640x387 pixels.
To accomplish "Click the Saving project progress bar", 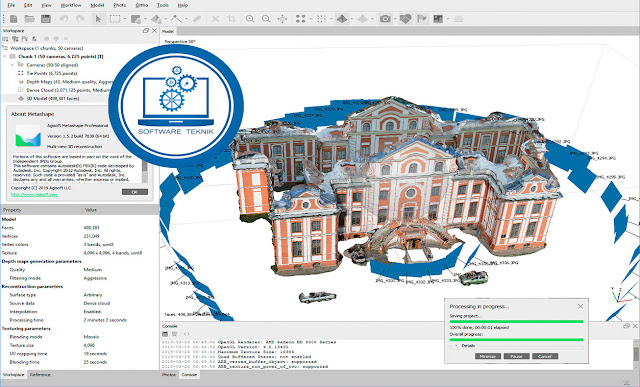I will [516, 322].
